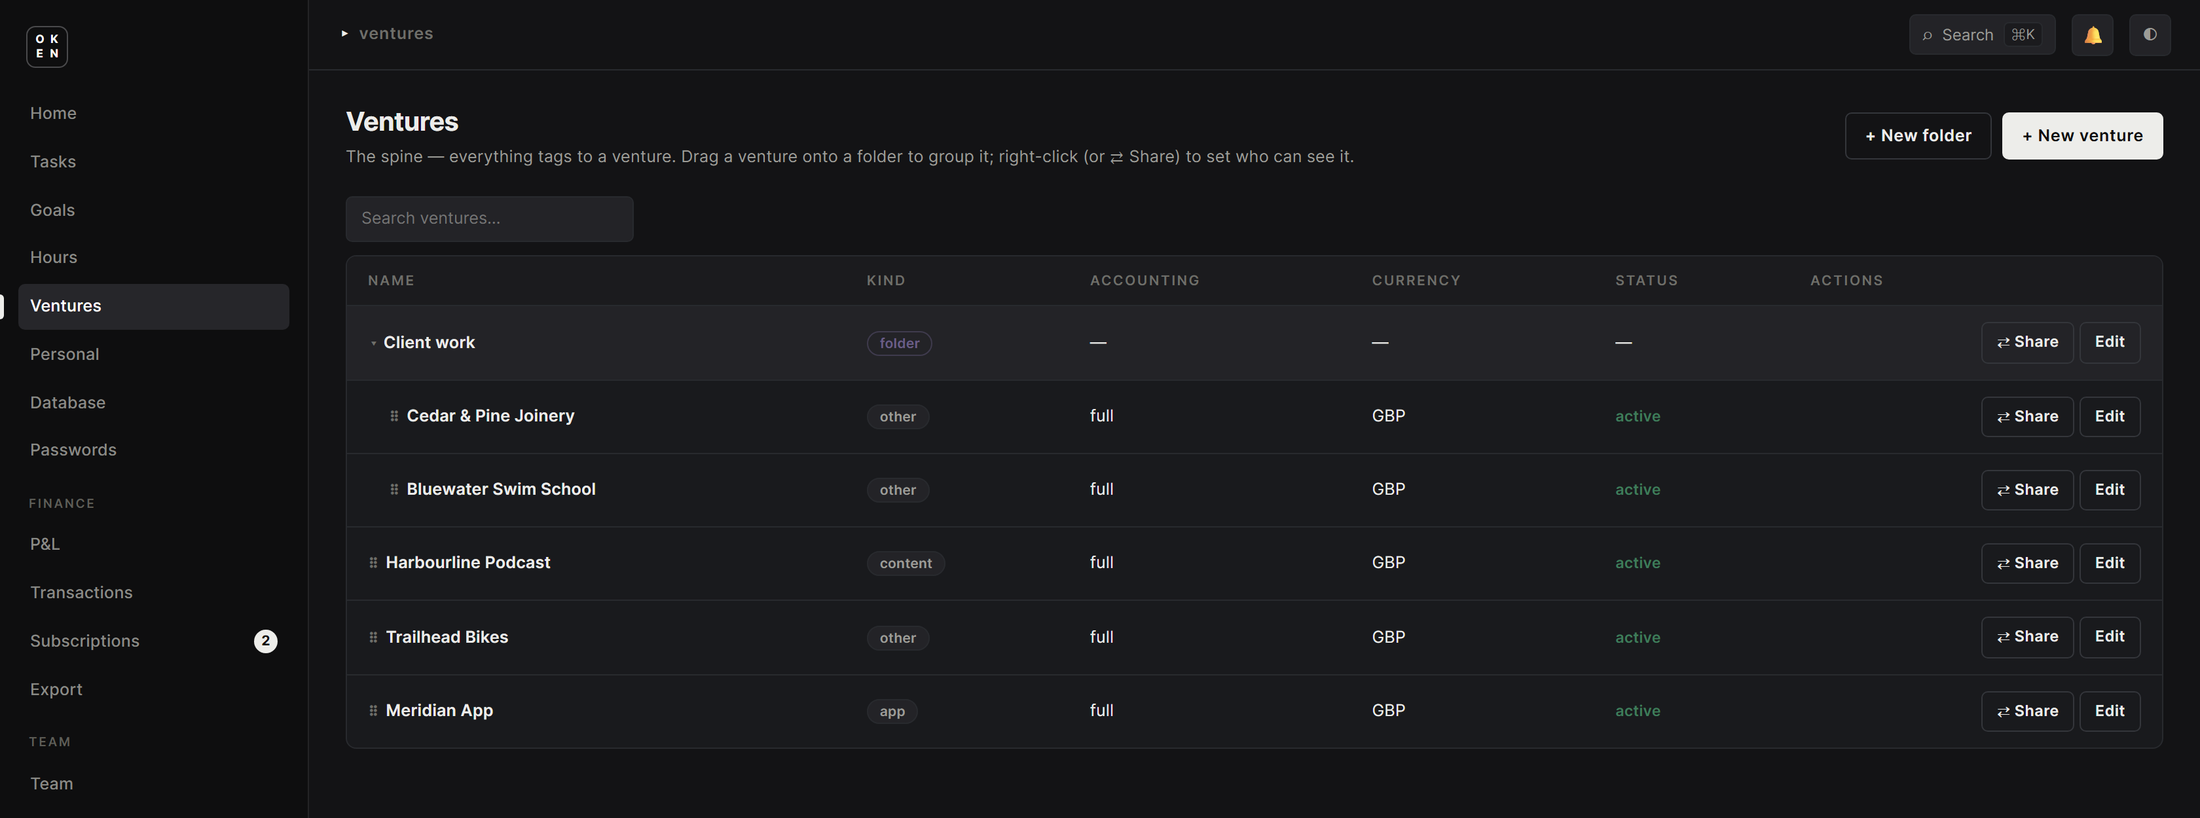The height and width of the screenshot is (818, 2200).
Task: Open Passwords in the sidebar
Action: coord(154,450)
